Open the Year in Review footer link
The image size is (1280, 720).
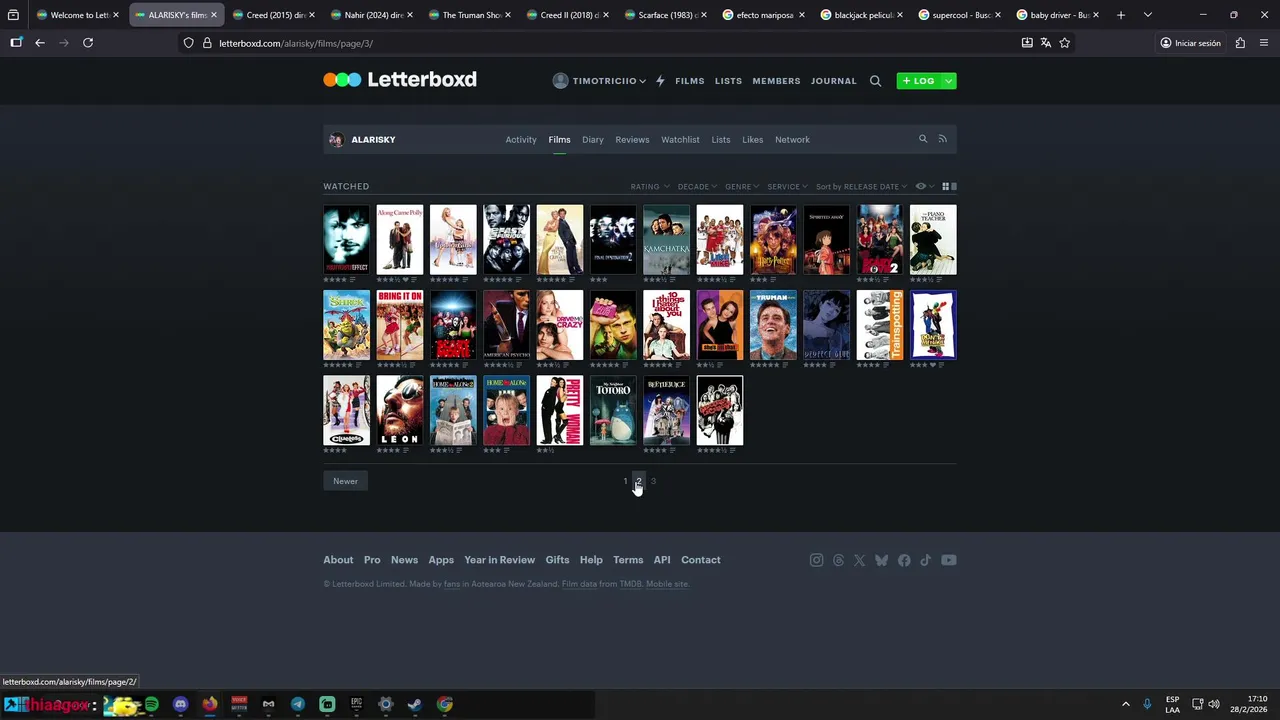pos(499,560)
